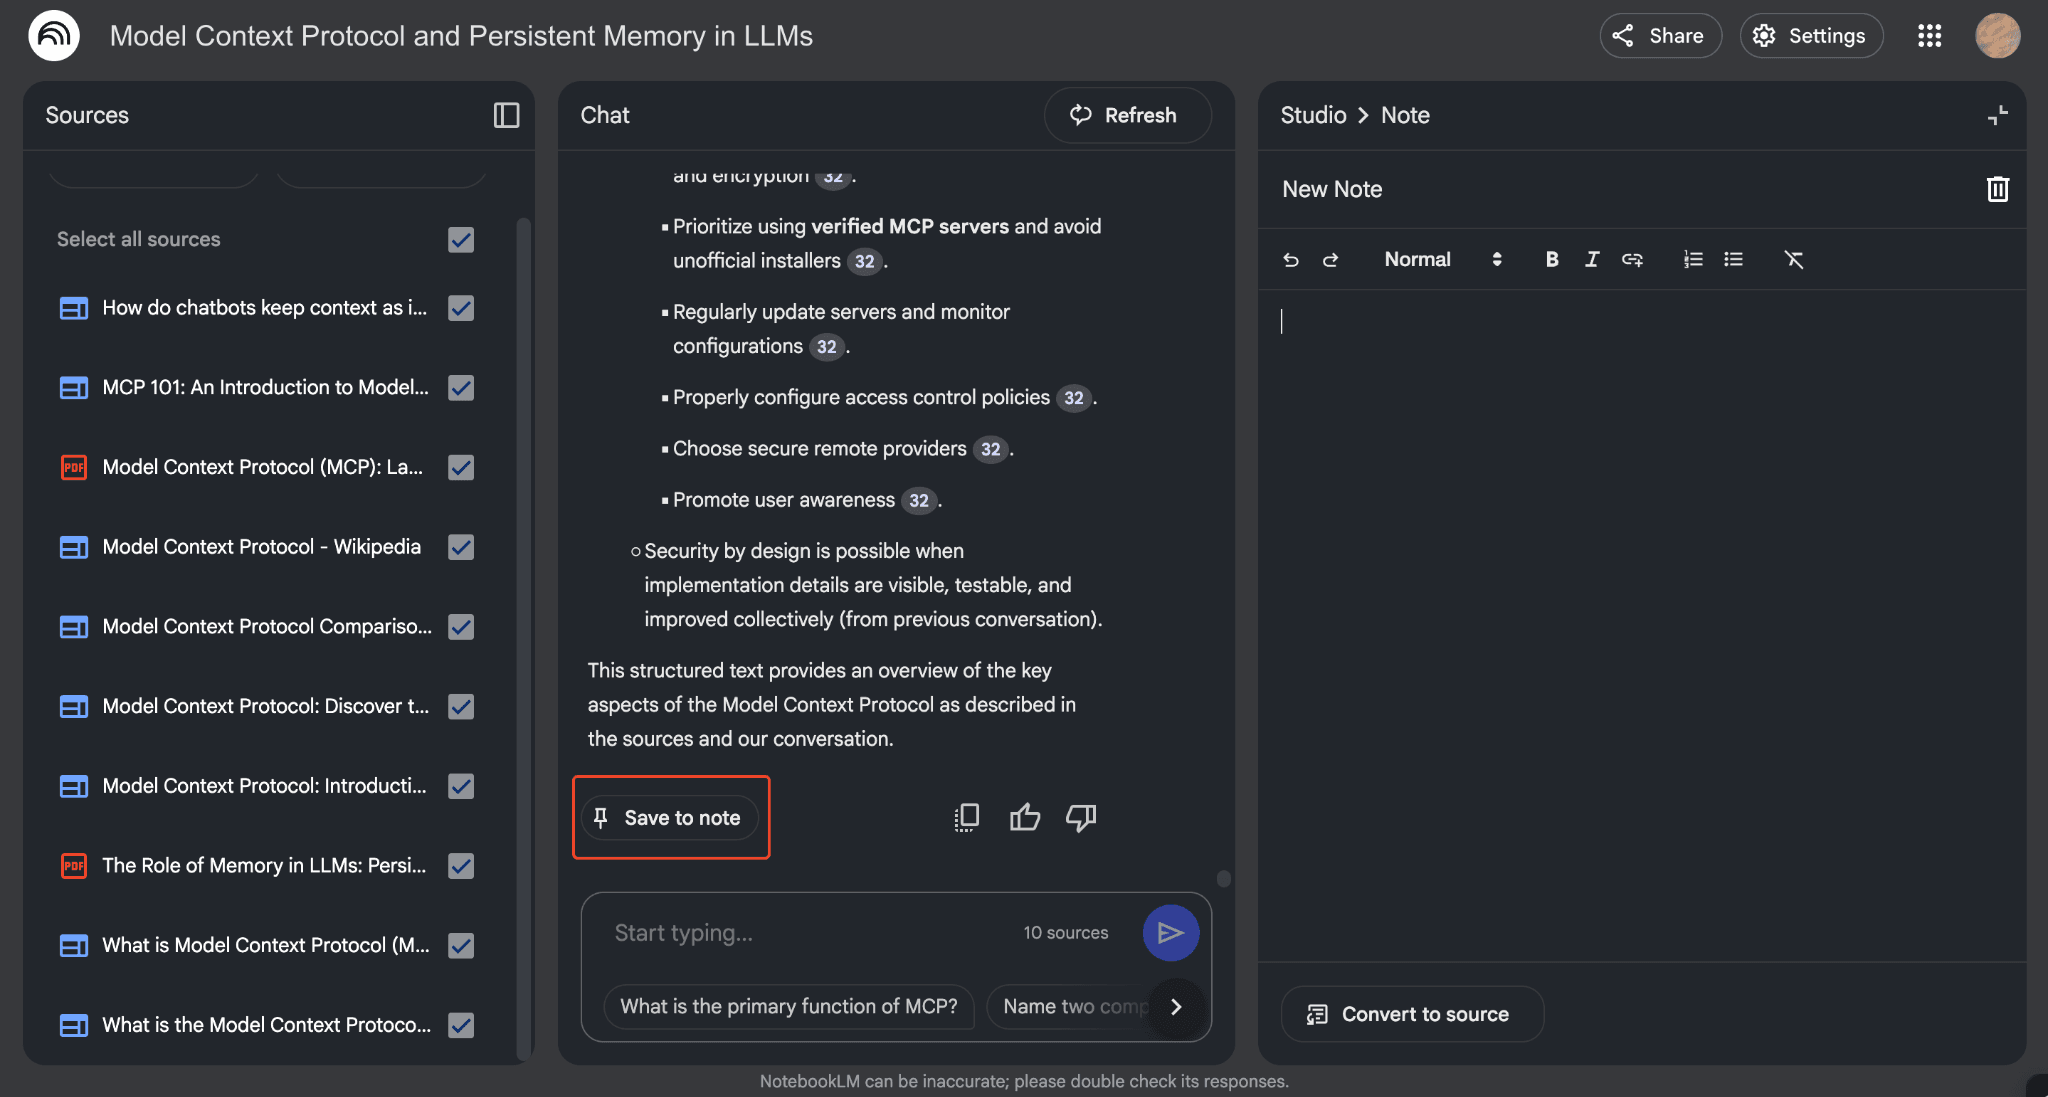Click the Sources panel scrollbar
The image size is (2048, 1097).
click(523, 638)
